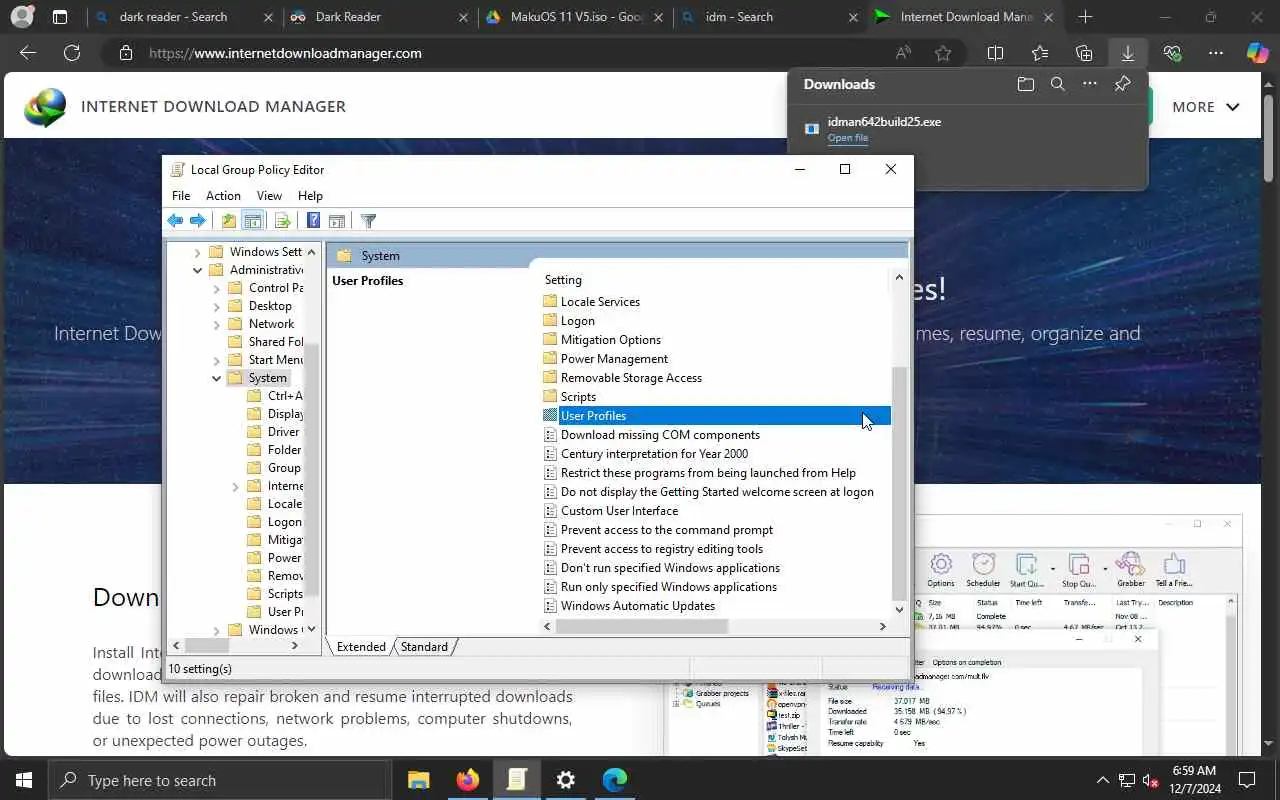Open MORE dropdown on IDM website

1205,107
